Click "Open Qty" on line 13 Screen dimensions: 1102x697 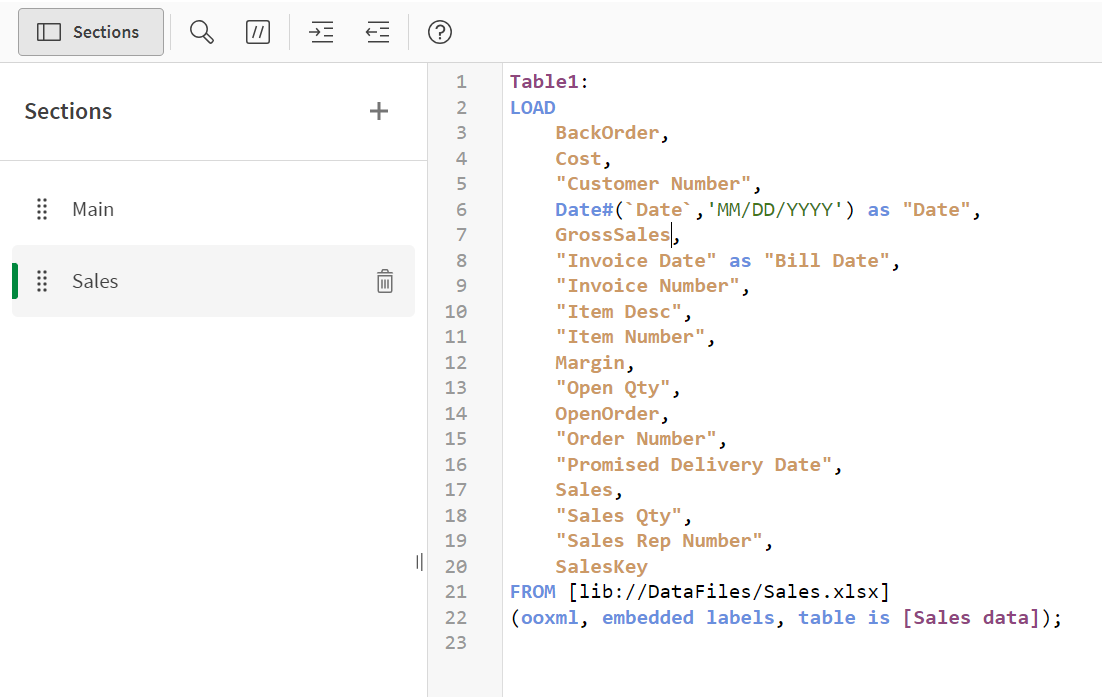[x=613, y=389]
